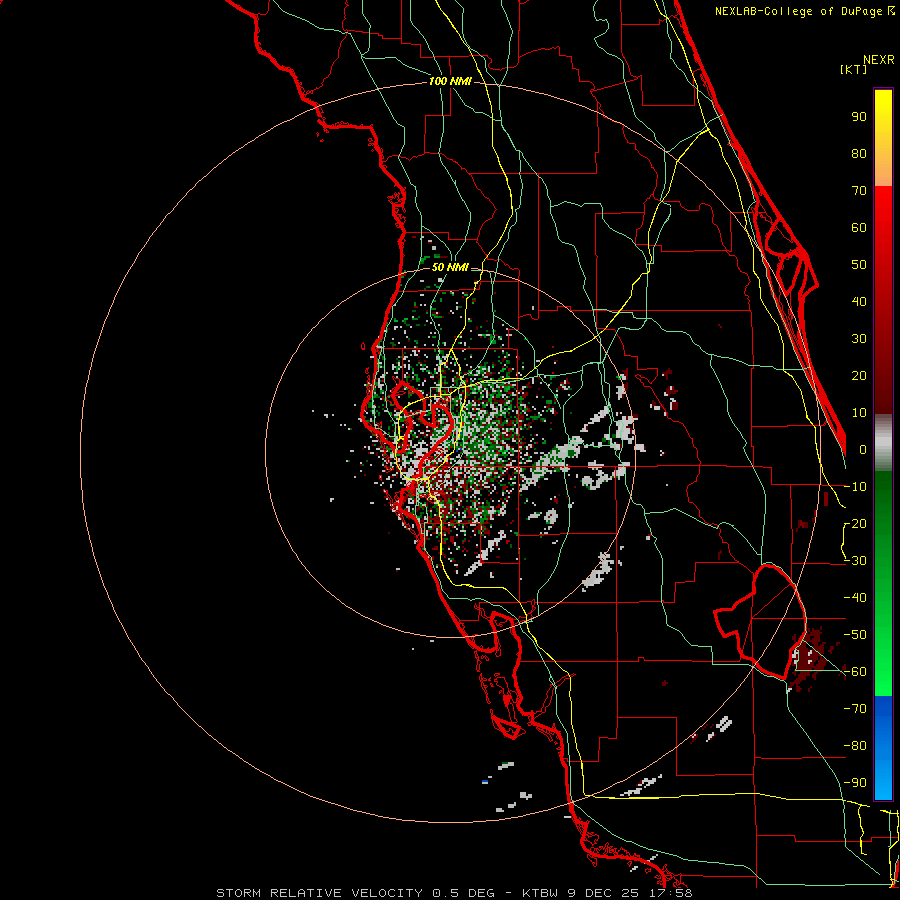Click the [KT] units label
The height and width of the screenshot is (900, 900).
(x=853, y=69)
